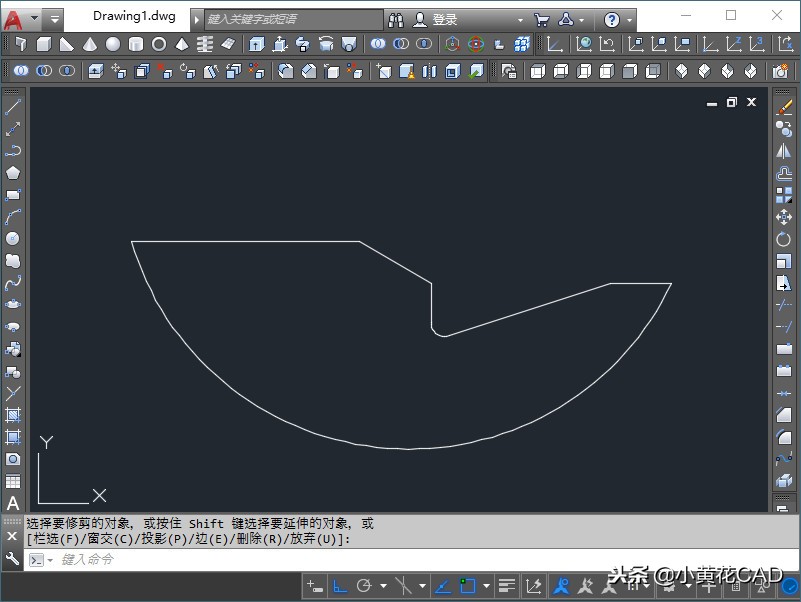The image size is (801, 602).
Task: Select the Polygon draw tool
Action: 13,173
